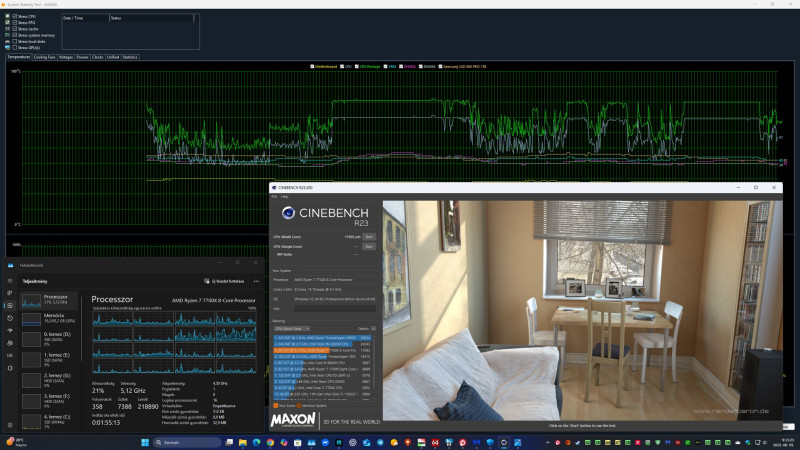The width and height of the screenshot is (800, 450).
Task: Switch to Clocks tab
Action: (x=97, y=57)
